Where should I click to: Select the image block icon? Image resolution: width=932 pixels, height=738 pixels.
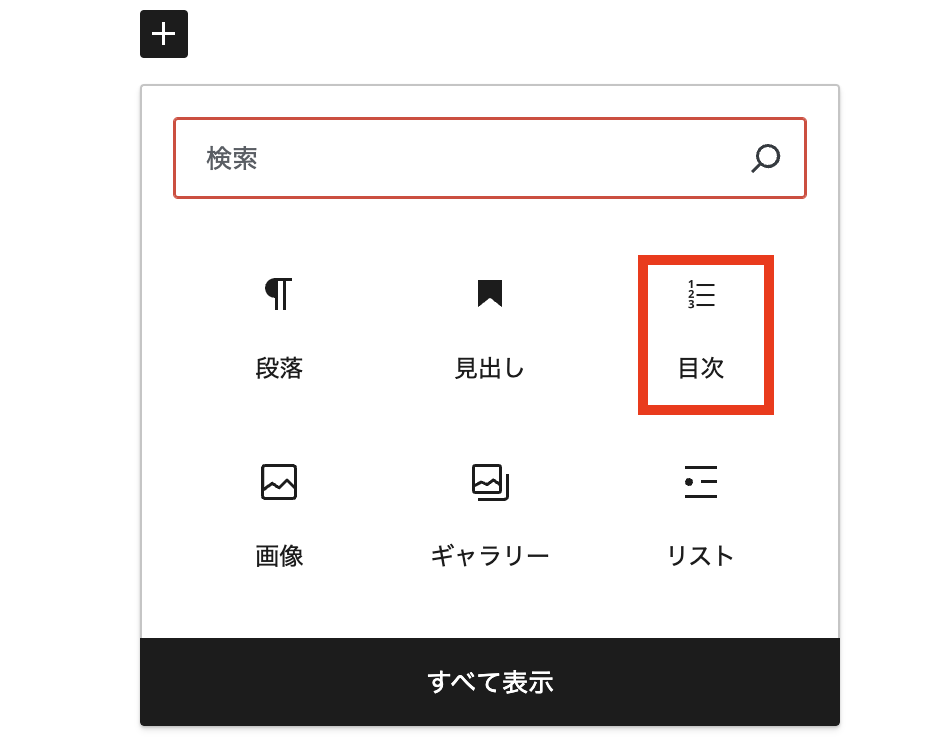279,481
